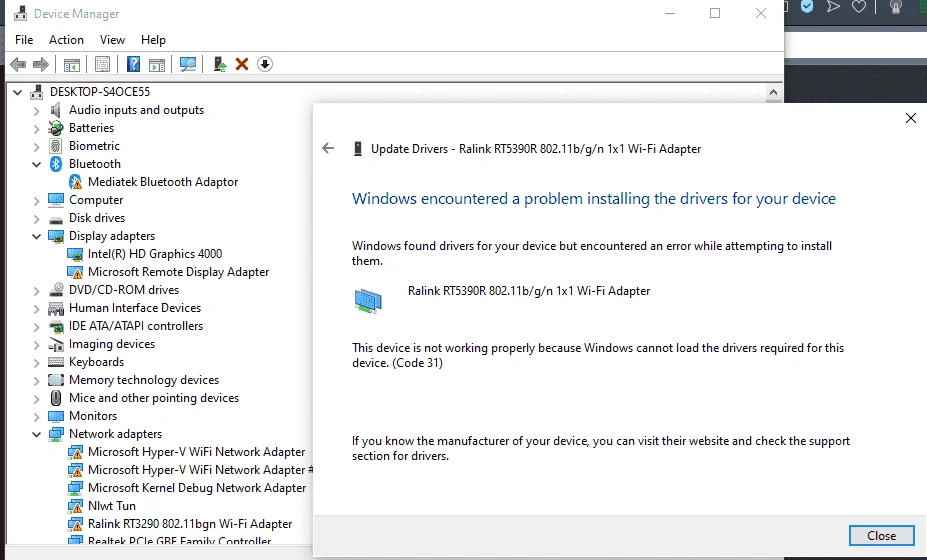
Task: Click the red X Uninstall device icon
Action: pyautogui.click(x=242, y=64)
